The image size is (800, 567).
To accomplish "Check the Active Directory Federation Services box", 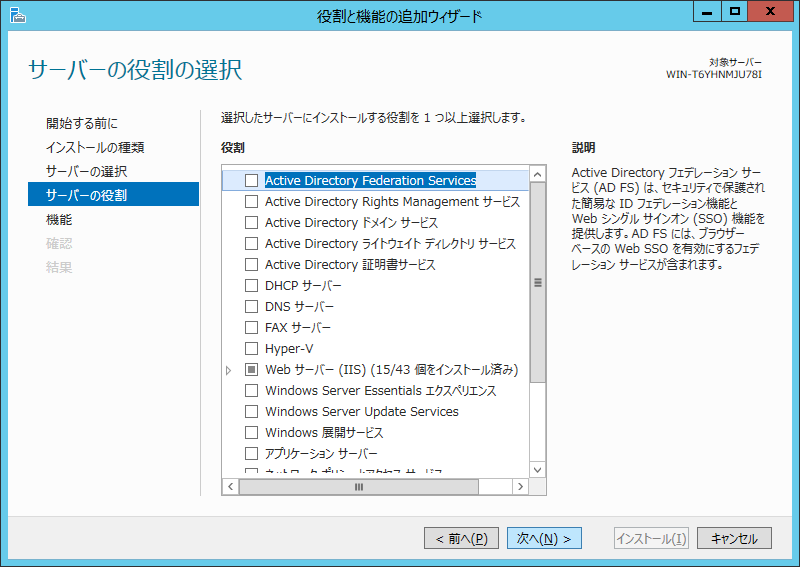I will (251, 181).
